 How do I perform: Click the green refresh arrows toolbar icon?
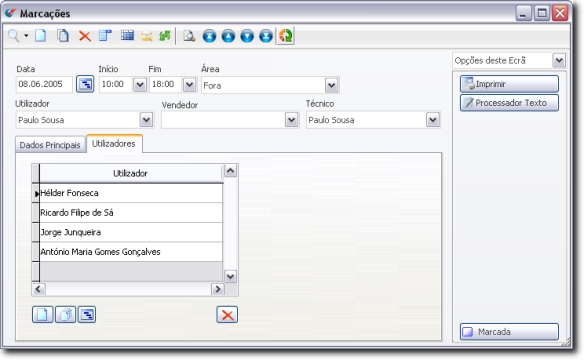[x=165, y=36]
